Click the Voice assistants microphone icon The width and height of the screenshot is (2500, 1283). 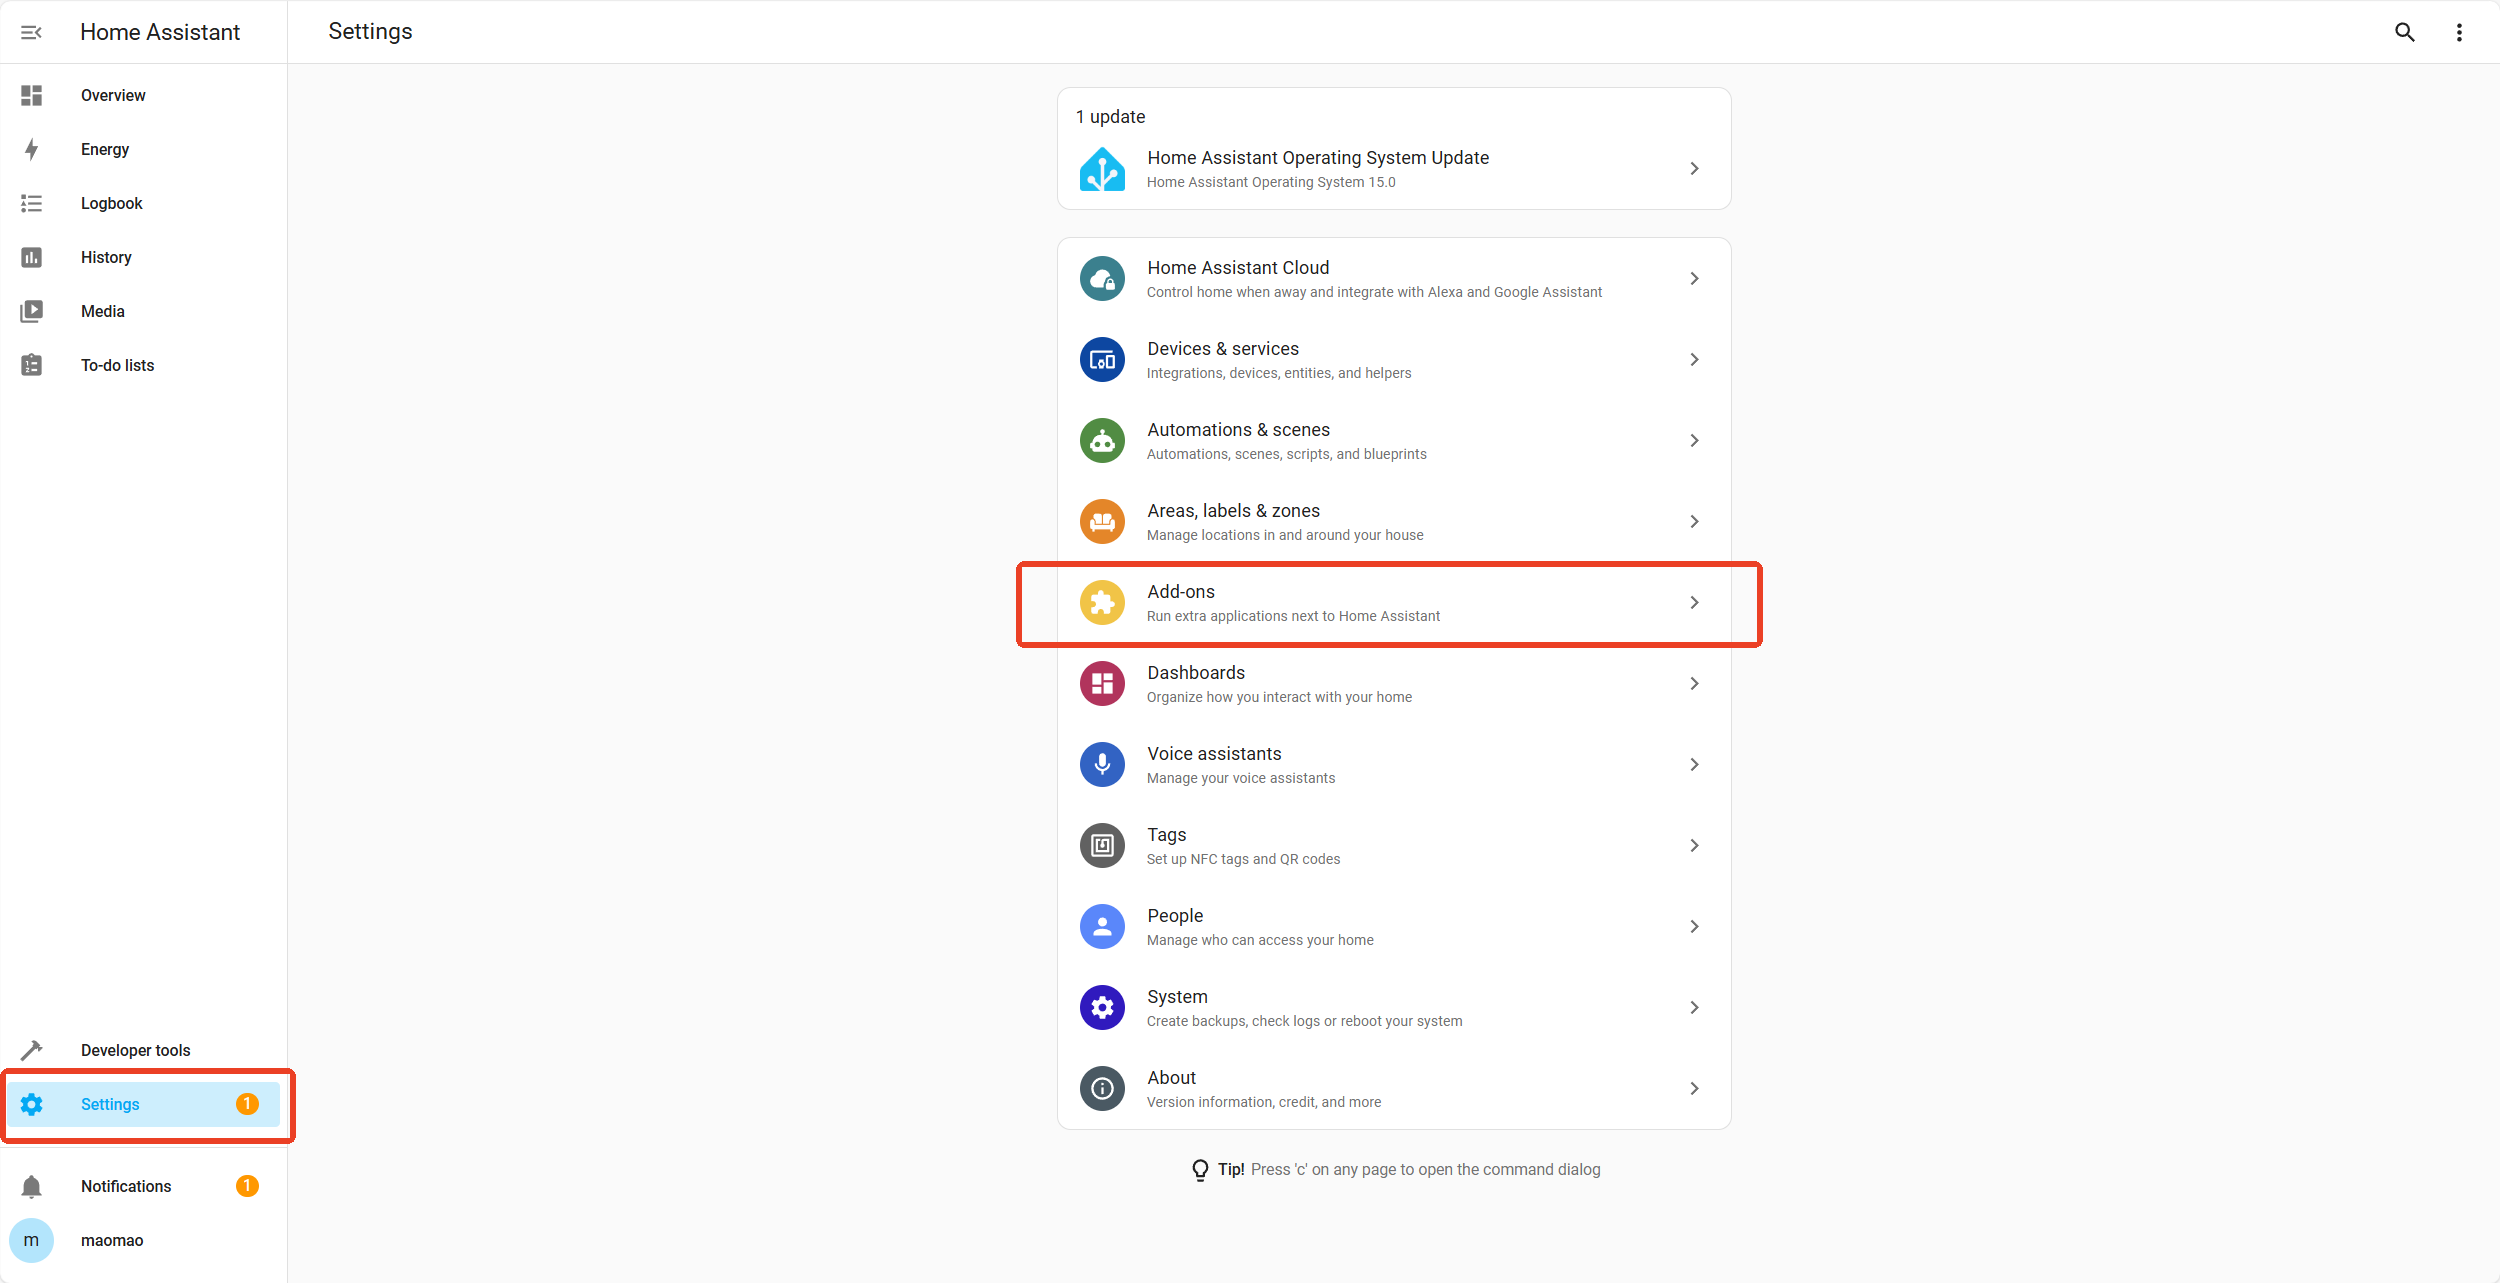pos(1102,765)
